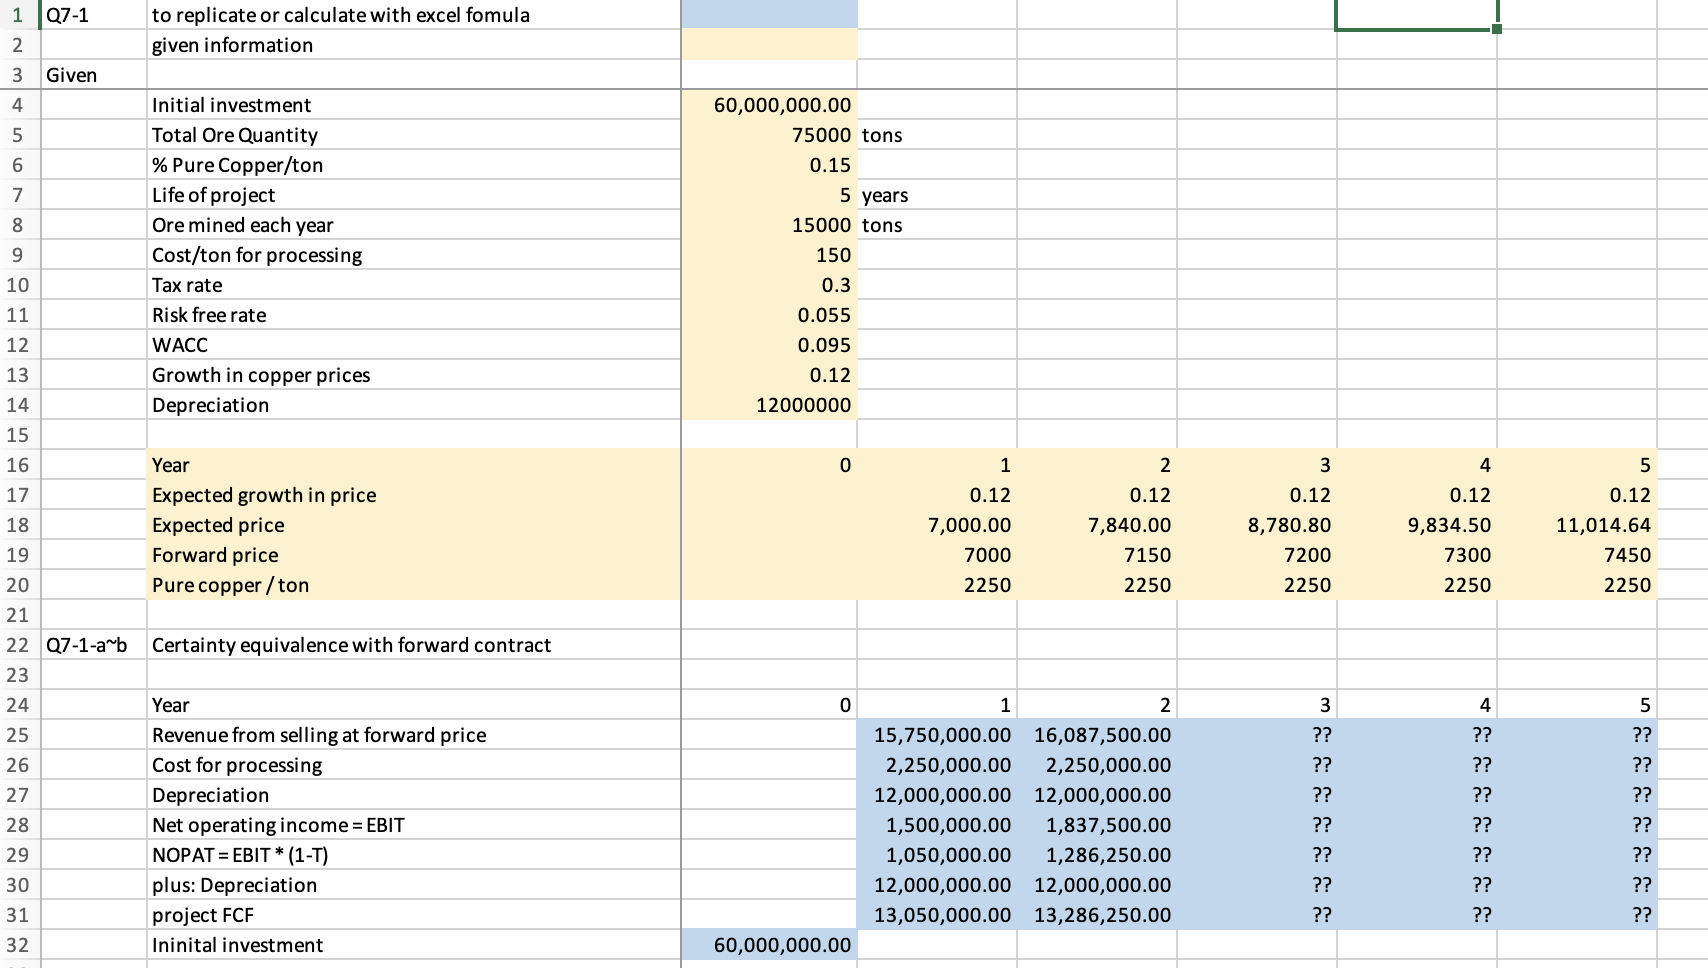Click the "Life of project" label
The width and height of the screenshot is (1708, 968).
pos(213,195)
